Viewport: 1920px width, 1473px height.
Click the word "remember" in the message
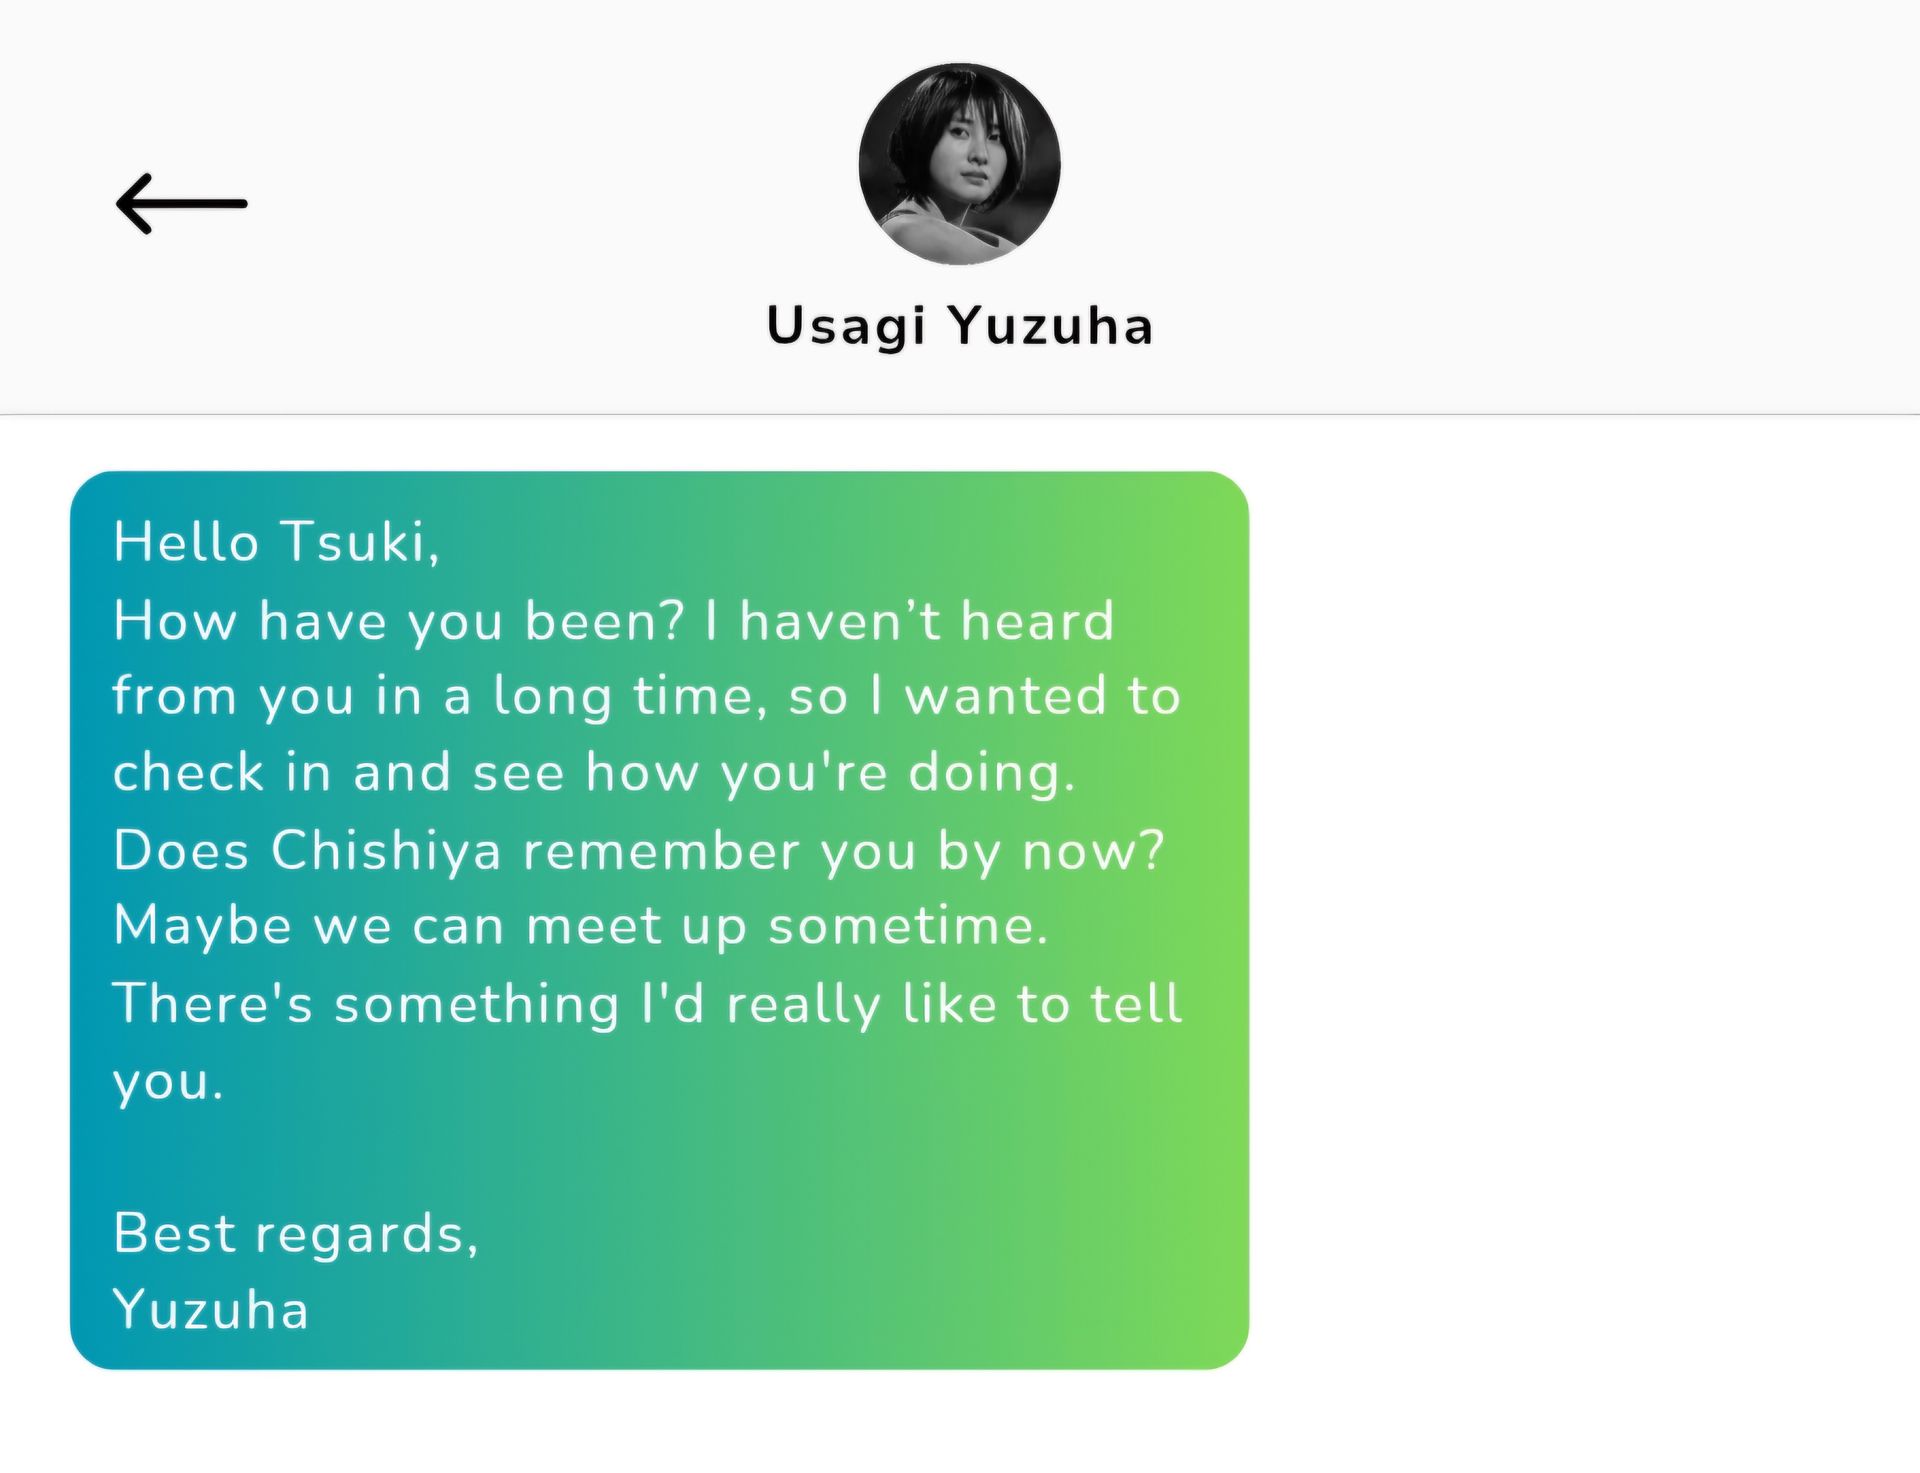pos(662,852)
